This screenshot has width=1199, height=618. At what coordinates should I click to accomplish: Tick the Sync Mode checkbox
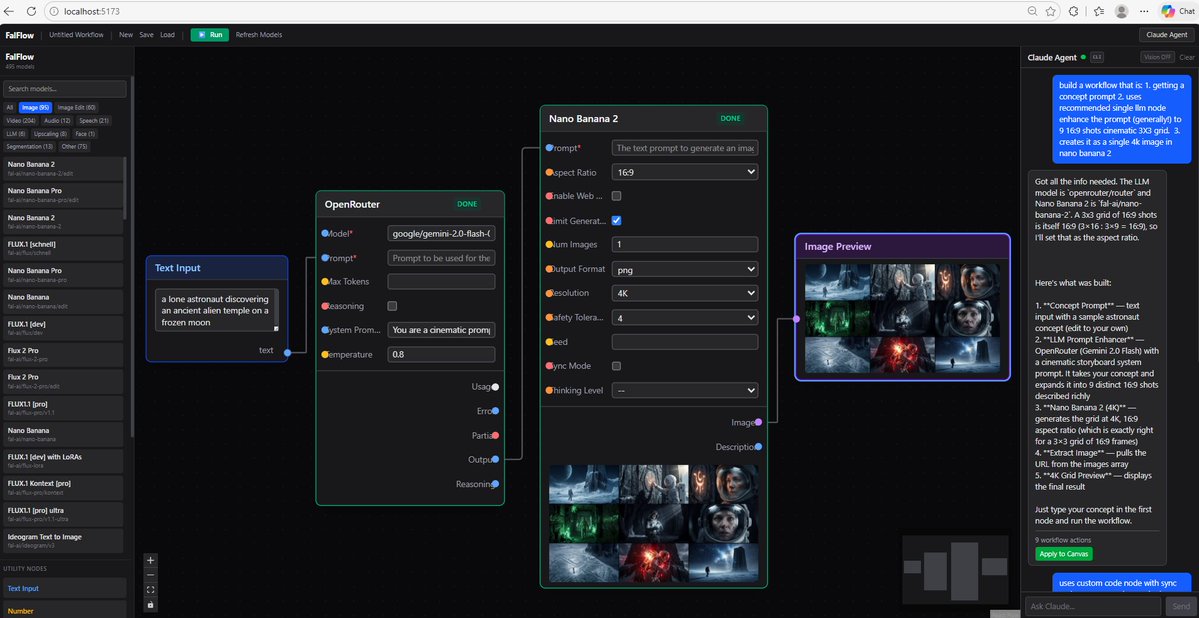[x=616, y=366]
